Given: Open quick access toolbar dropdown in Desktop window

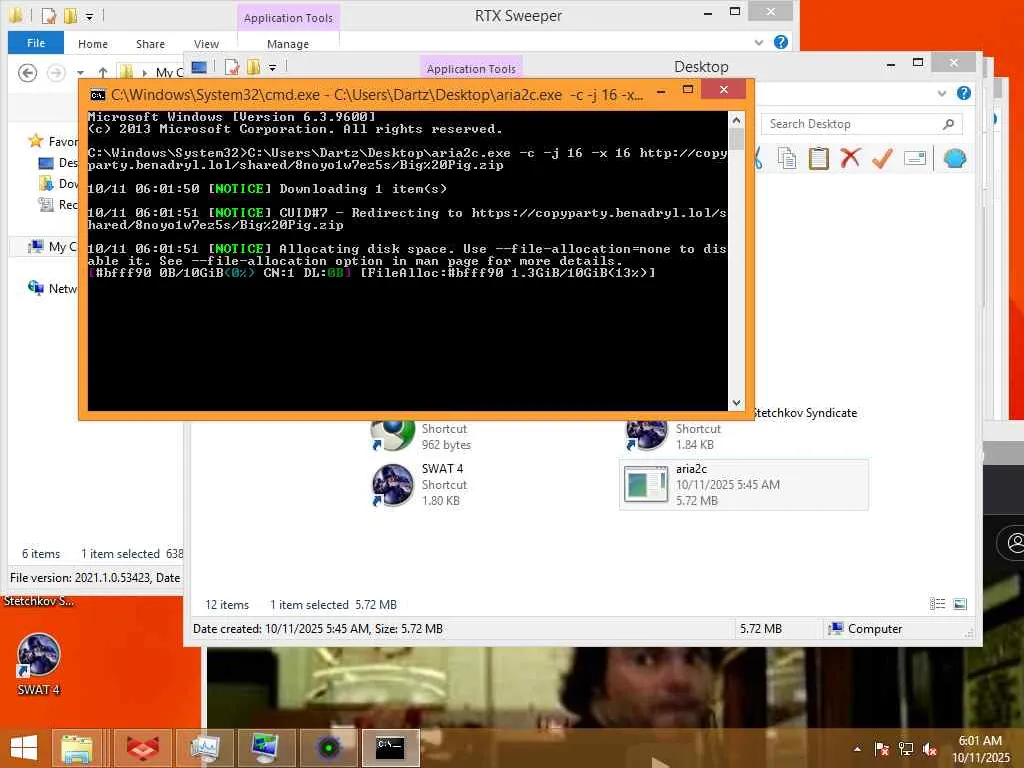Looking at the screenshot, I should 272,67.
